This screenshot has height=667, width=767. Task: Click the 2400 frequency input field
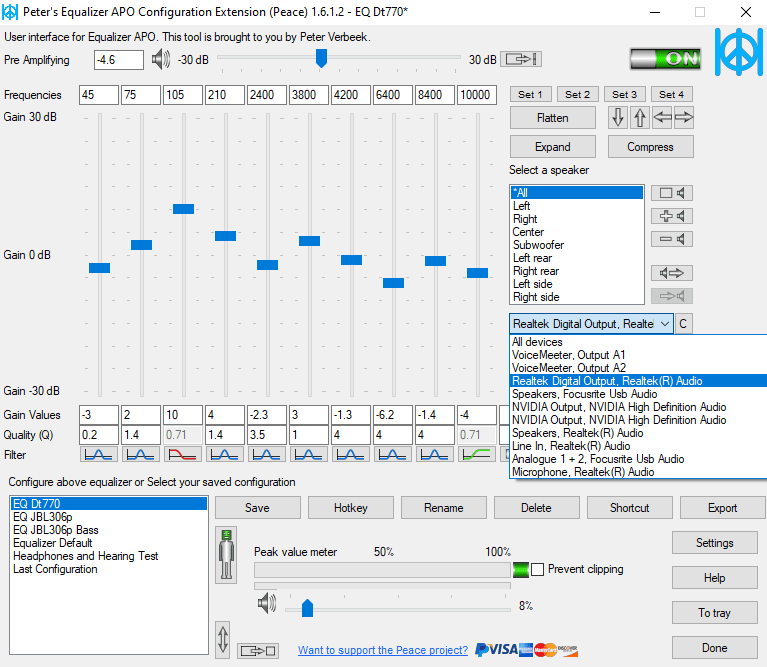(267, 94)
